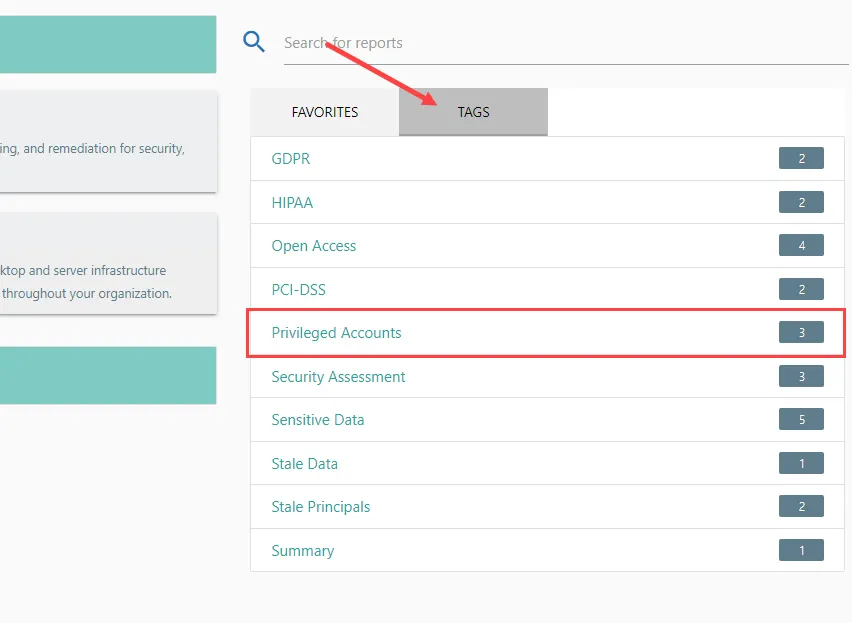This screenshot has width=852, height=623.
Task: Click the server infrastructure description card
Action: coord(108,263)
